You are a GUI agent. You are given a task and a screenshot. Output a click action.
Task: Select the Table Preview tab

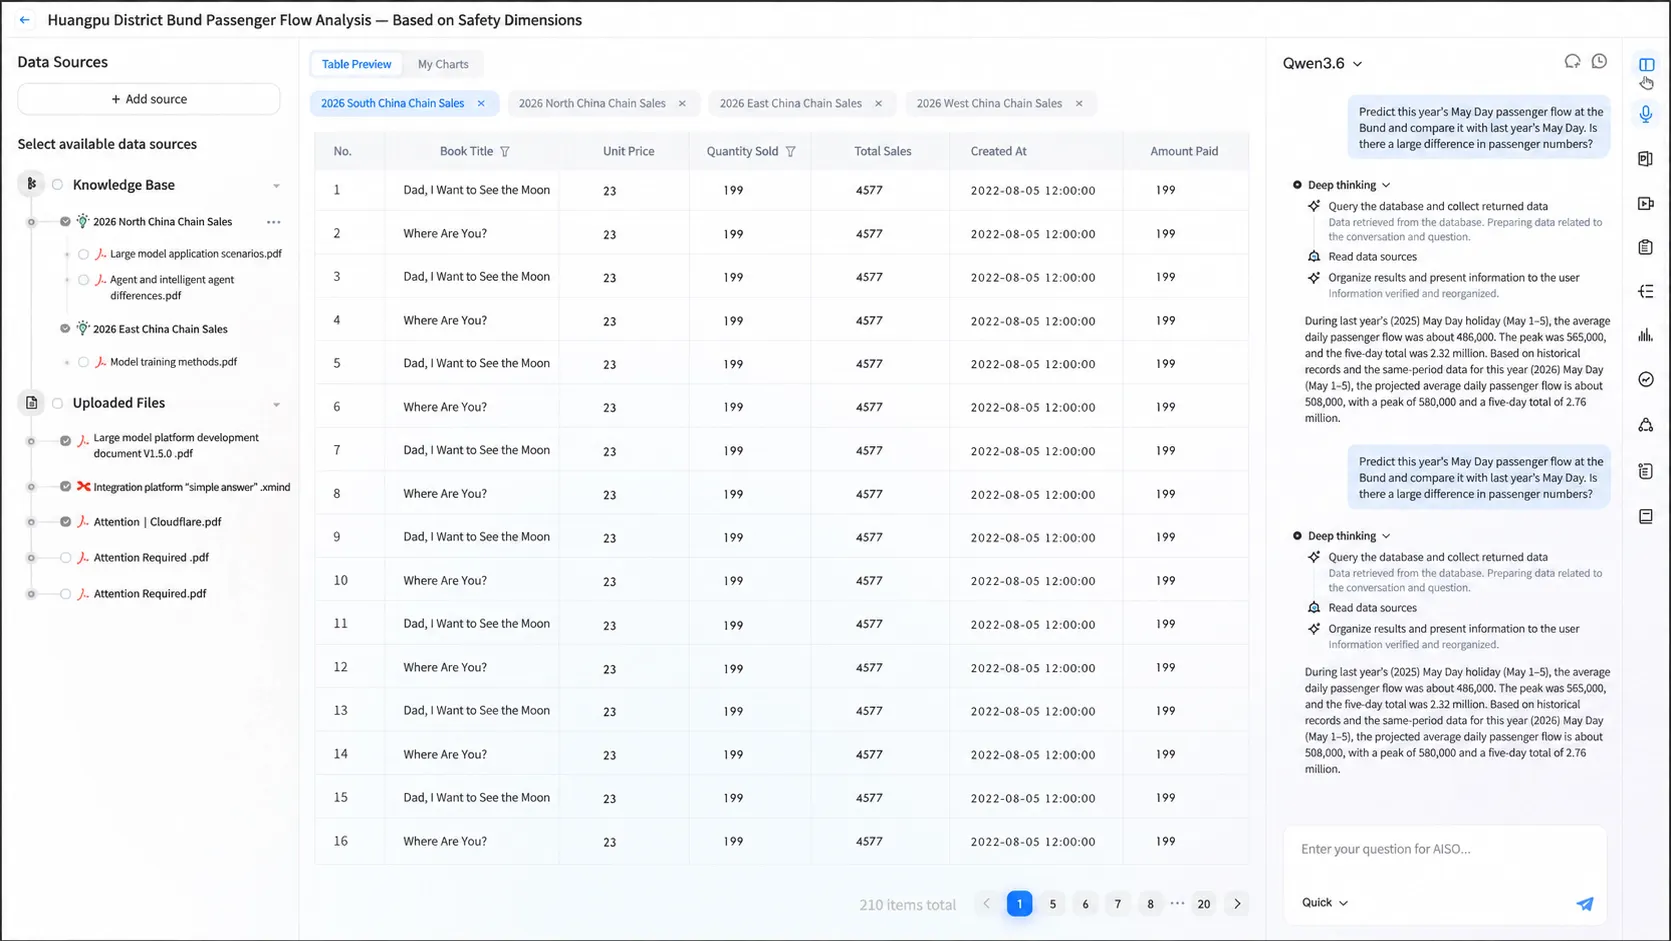coord(357,64)
